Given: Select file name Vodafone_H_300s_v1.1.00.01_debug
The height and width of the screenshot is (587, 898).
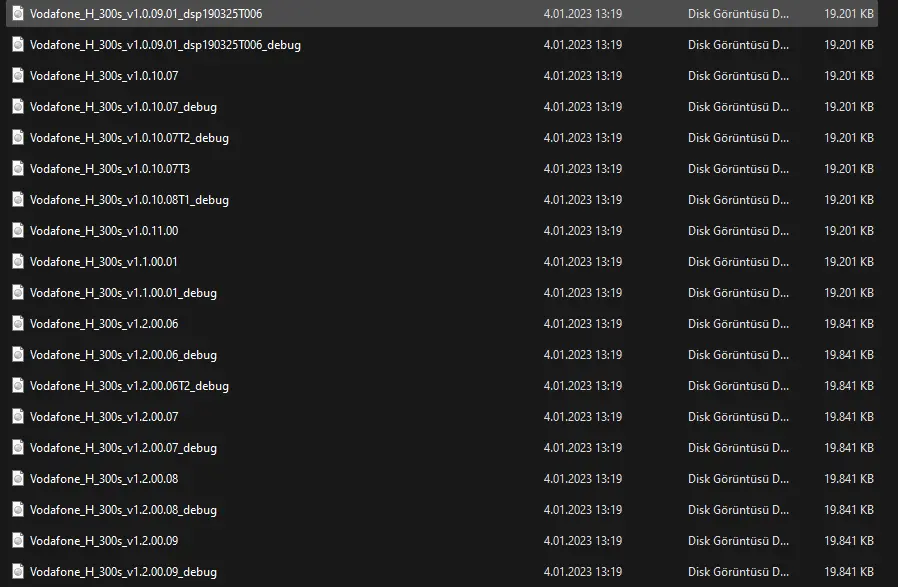Looking at the screenshot, I should (x=123, y=293).
